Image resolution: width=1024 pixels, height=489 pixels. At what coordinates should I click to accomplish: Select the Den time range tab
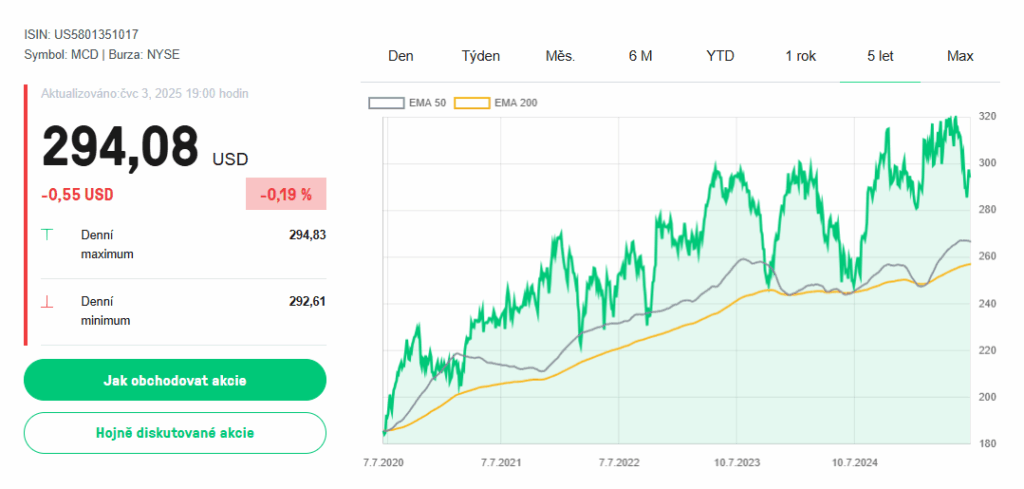tap(400, 56)
